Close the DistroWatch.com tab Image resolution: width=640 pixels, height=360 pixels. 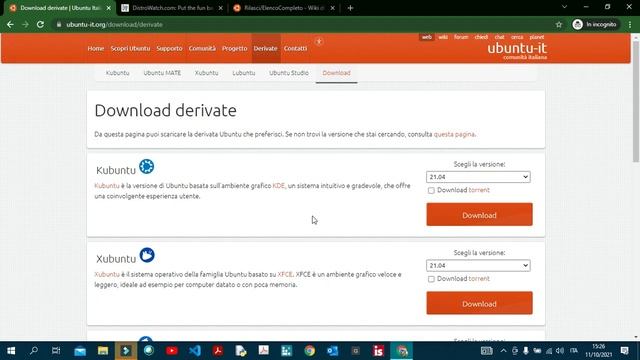220,8
